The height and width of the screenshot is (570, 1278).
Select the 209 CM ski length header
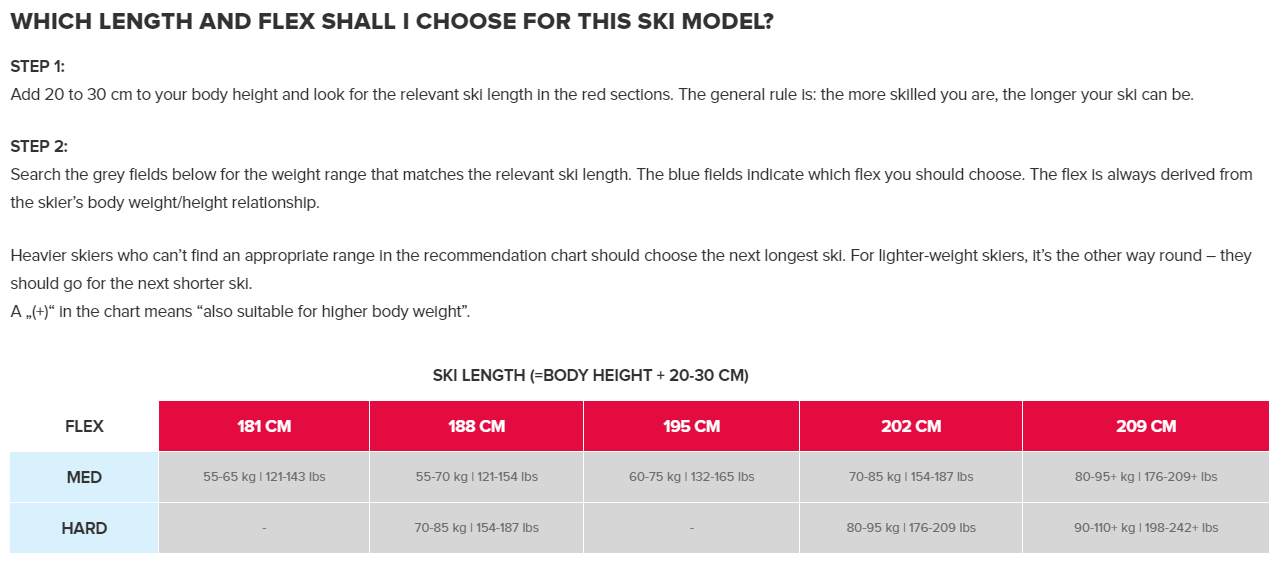point(1146,426)
